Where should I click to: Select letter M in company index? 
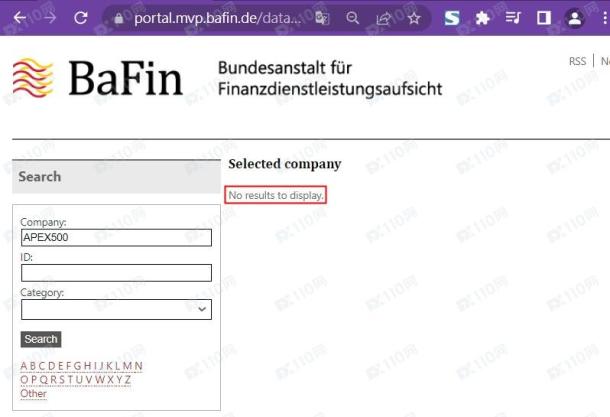click(x=127, y=366)
